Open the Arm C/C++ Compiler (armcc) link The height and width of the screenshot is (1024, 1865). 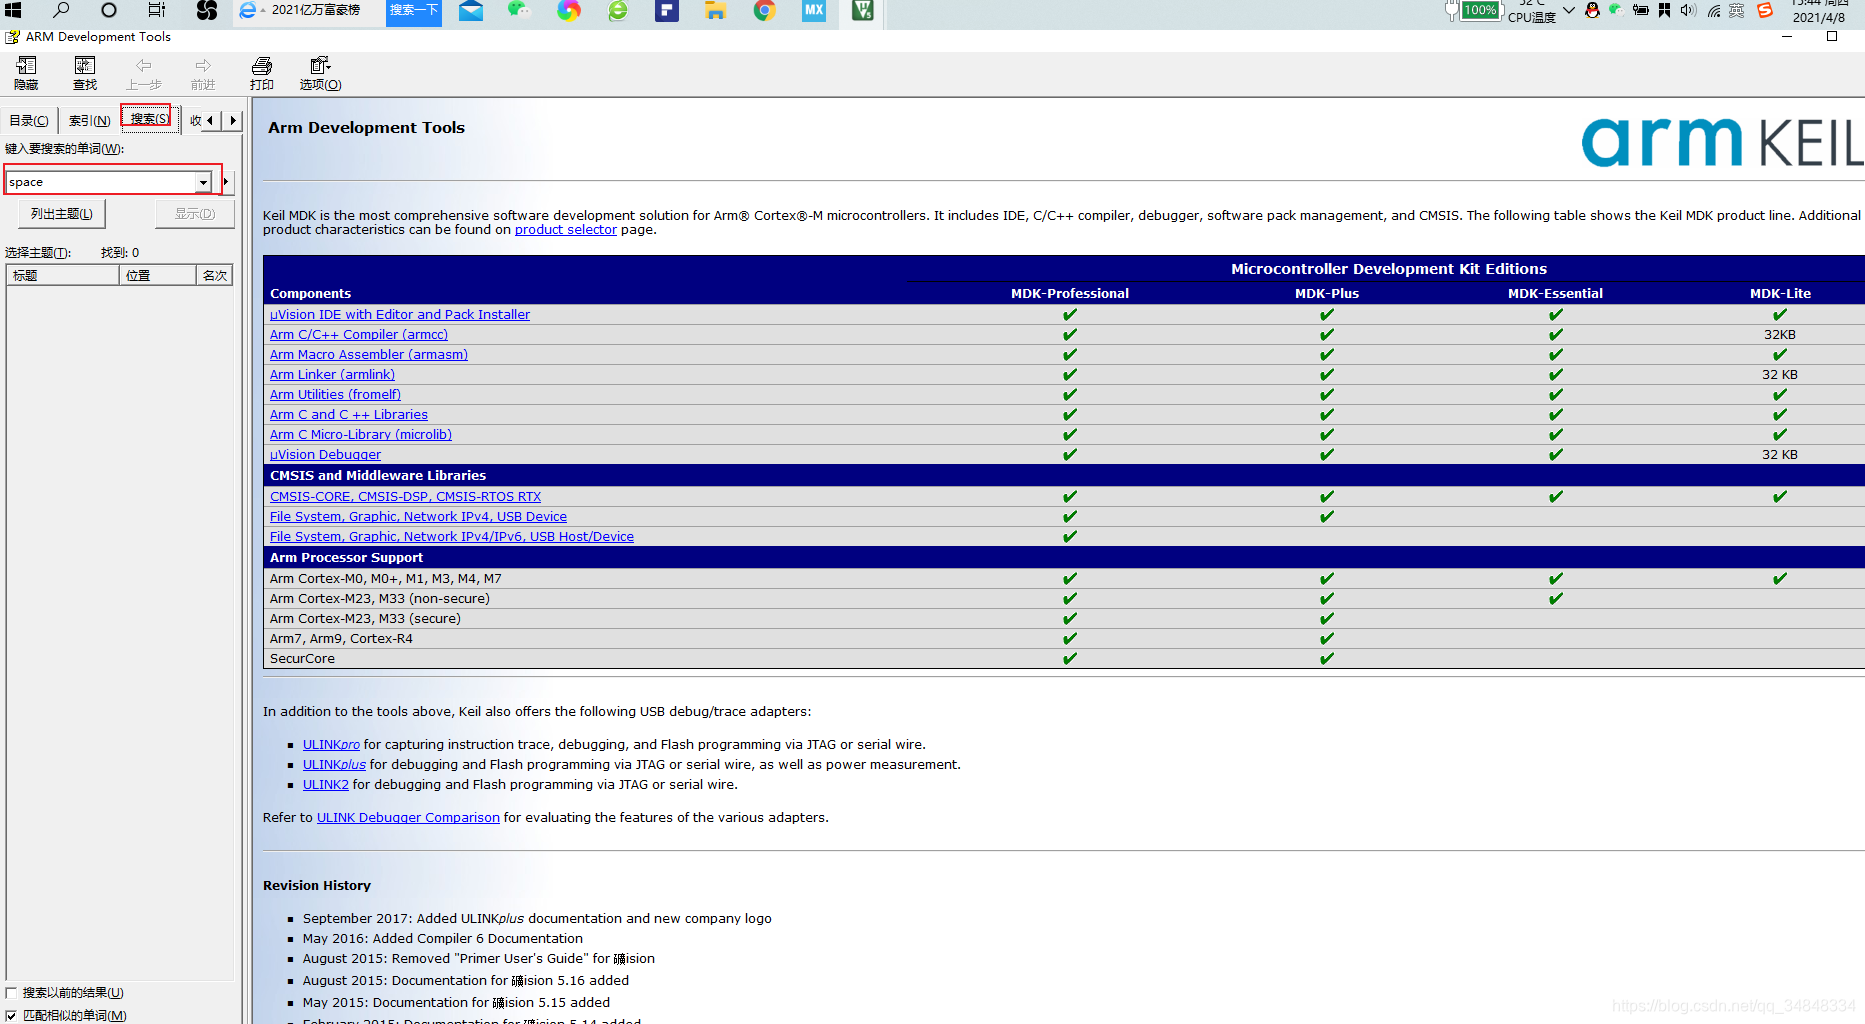click(x=359, y=334)
